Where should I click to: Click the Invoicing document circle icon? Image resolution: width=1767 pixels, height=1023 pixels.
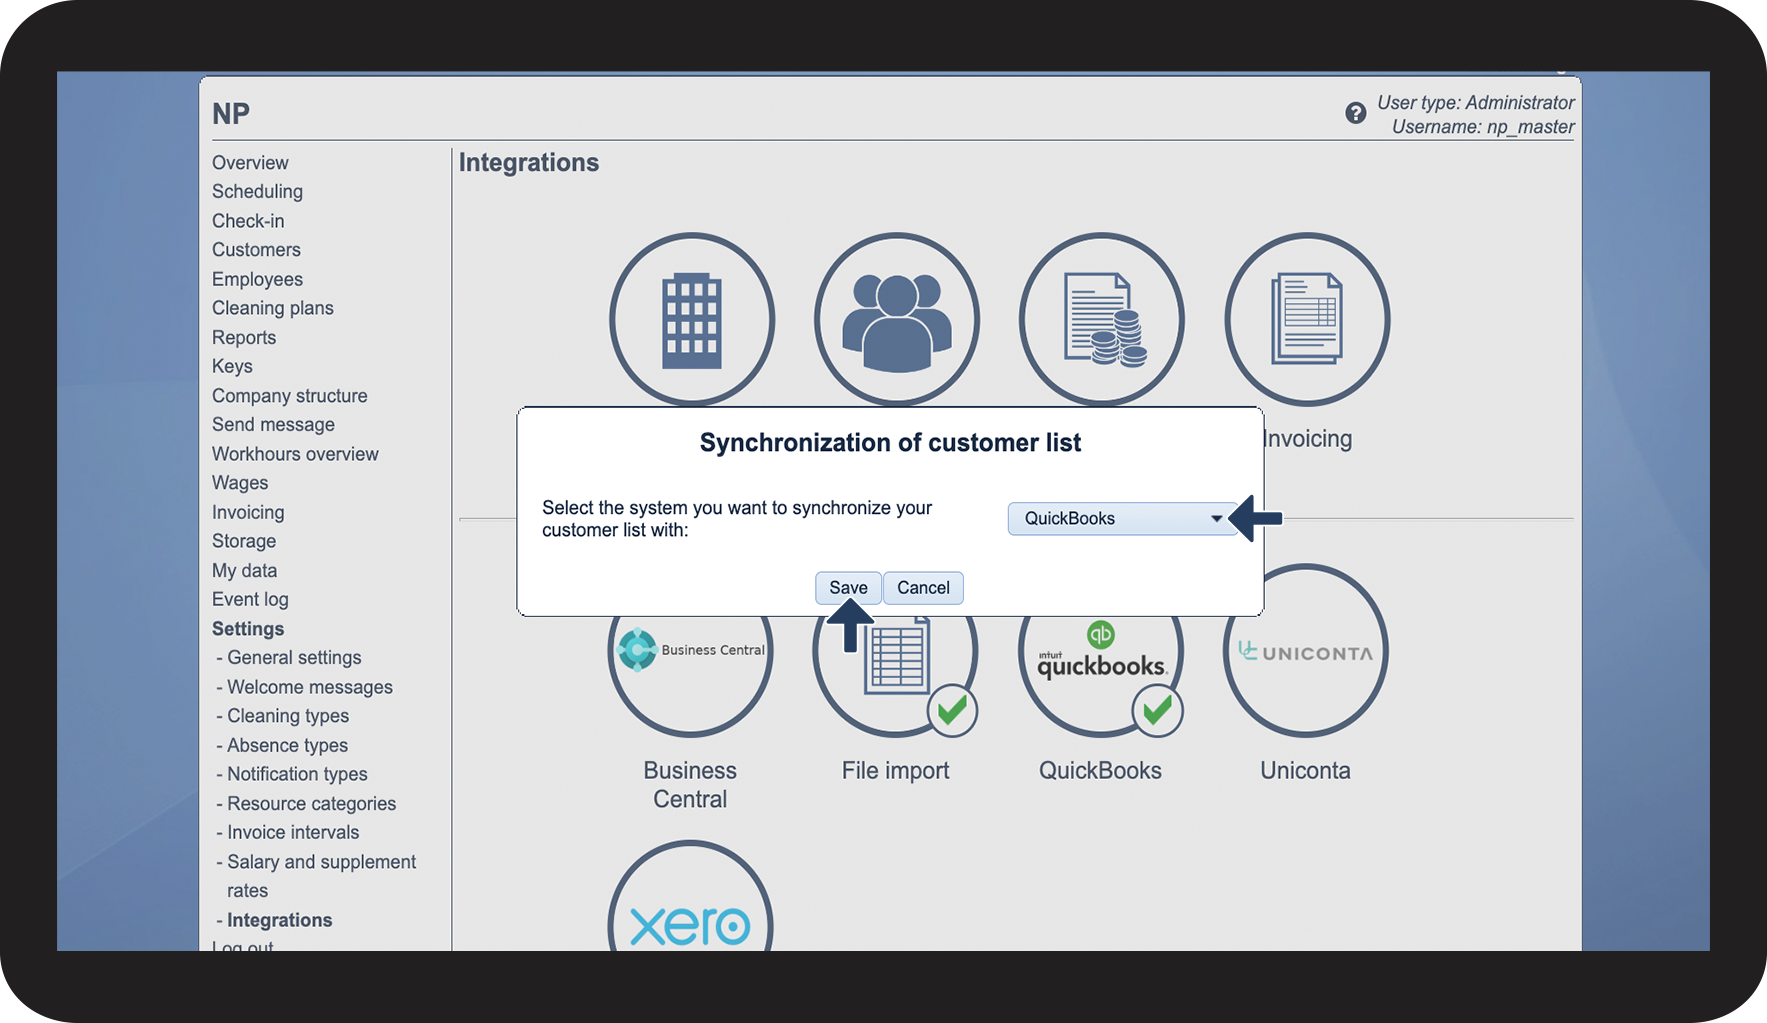[x=1306, y=319]
